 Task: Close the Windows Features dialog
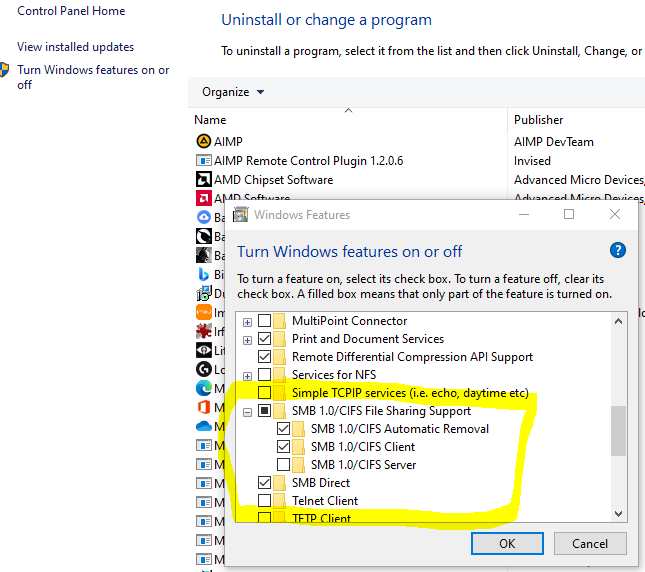click(x=615, y=214)
